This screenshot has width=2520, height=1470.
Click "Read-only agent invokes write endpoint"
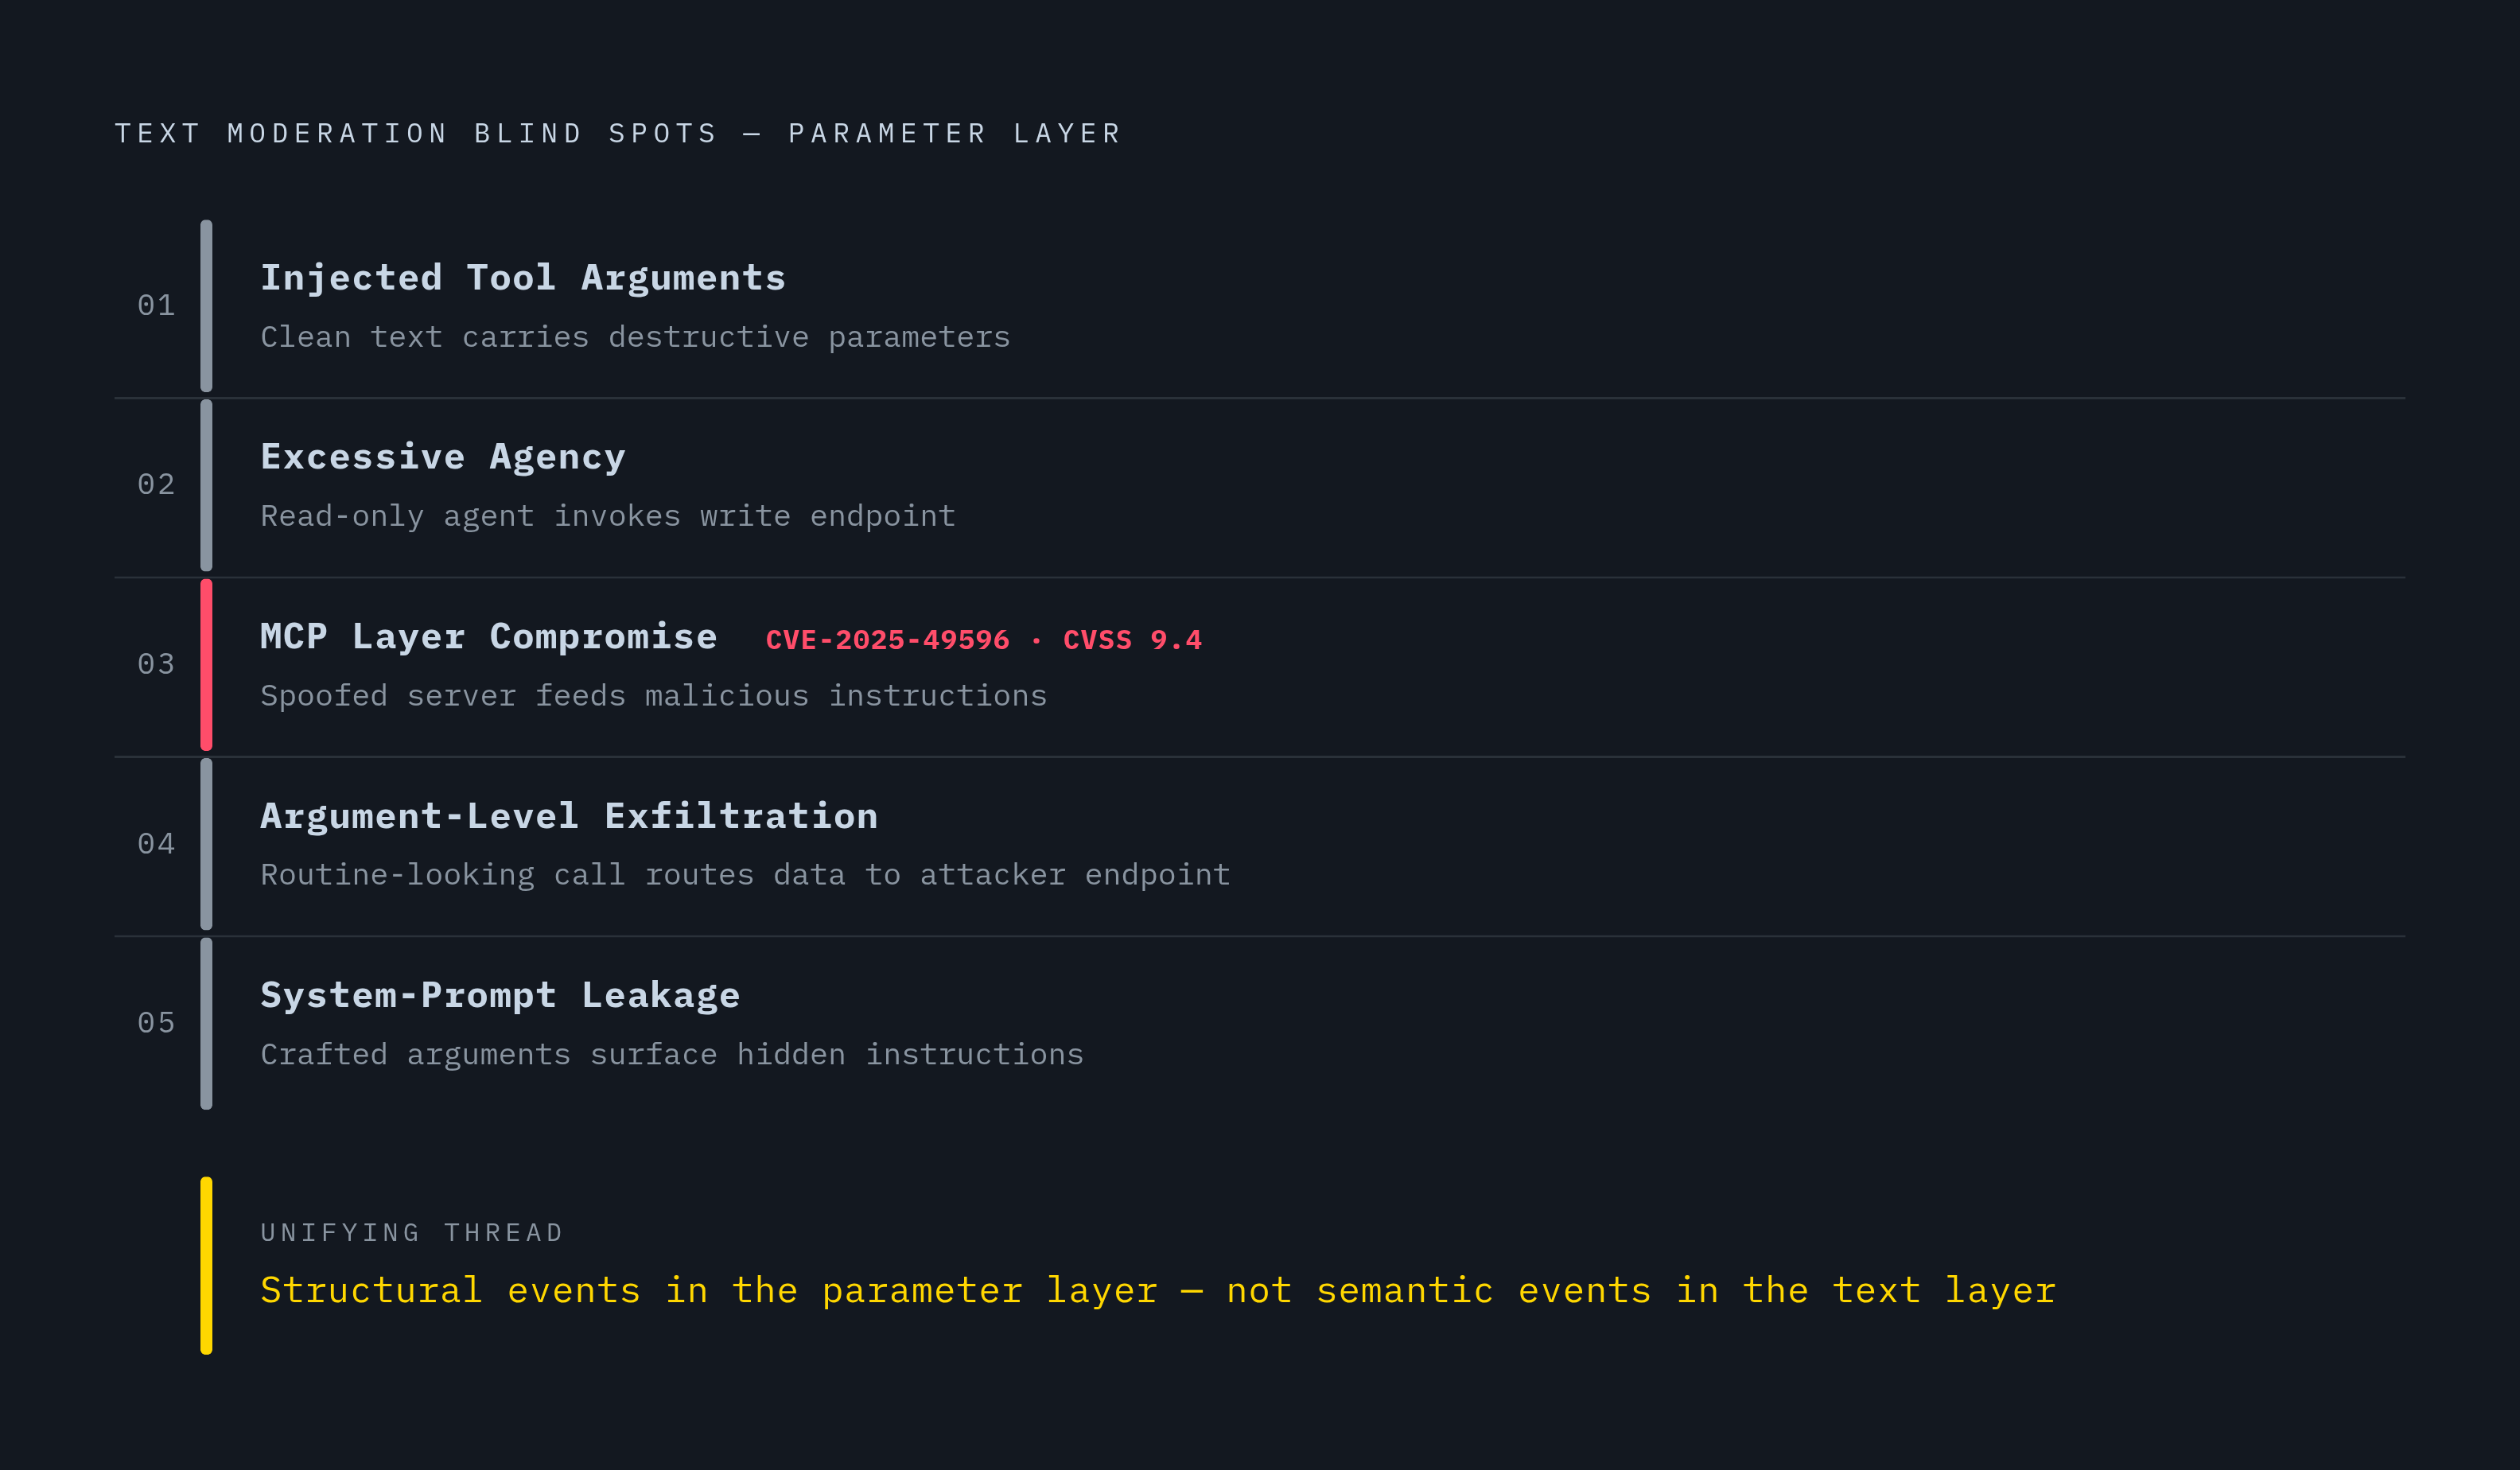(x=608, y=516)
